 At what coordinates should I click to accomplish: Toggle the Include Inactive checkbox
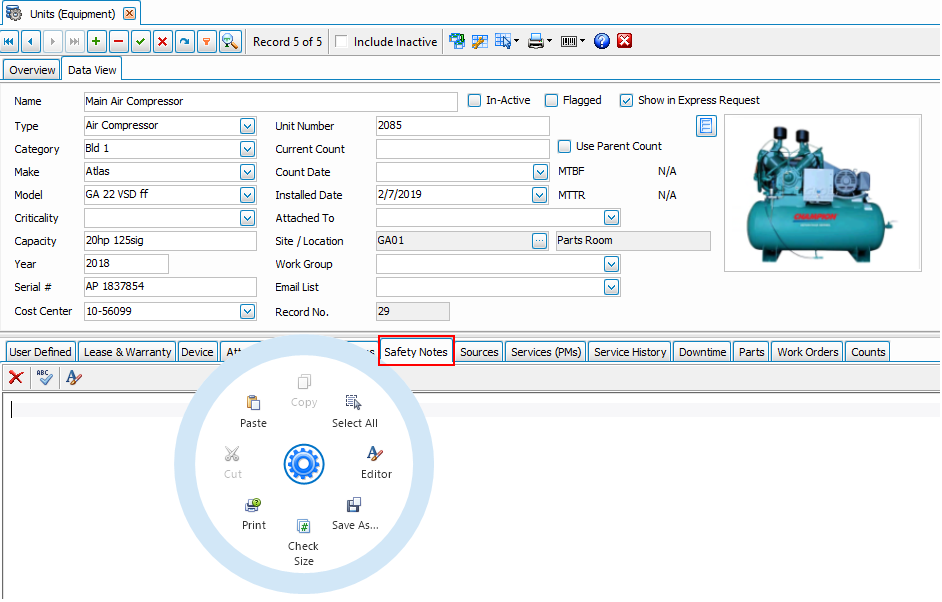tap(341, 41)
